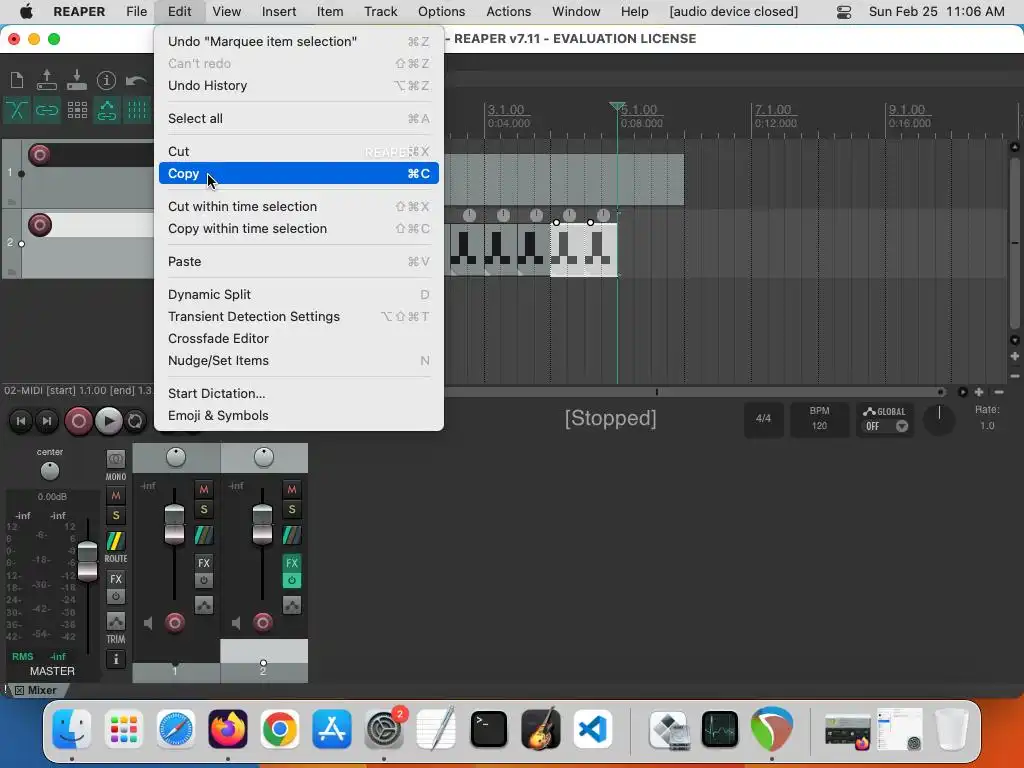Open Project settings info icon
Viewport: 1024px width, 768px height.
[x=106, y=80]
